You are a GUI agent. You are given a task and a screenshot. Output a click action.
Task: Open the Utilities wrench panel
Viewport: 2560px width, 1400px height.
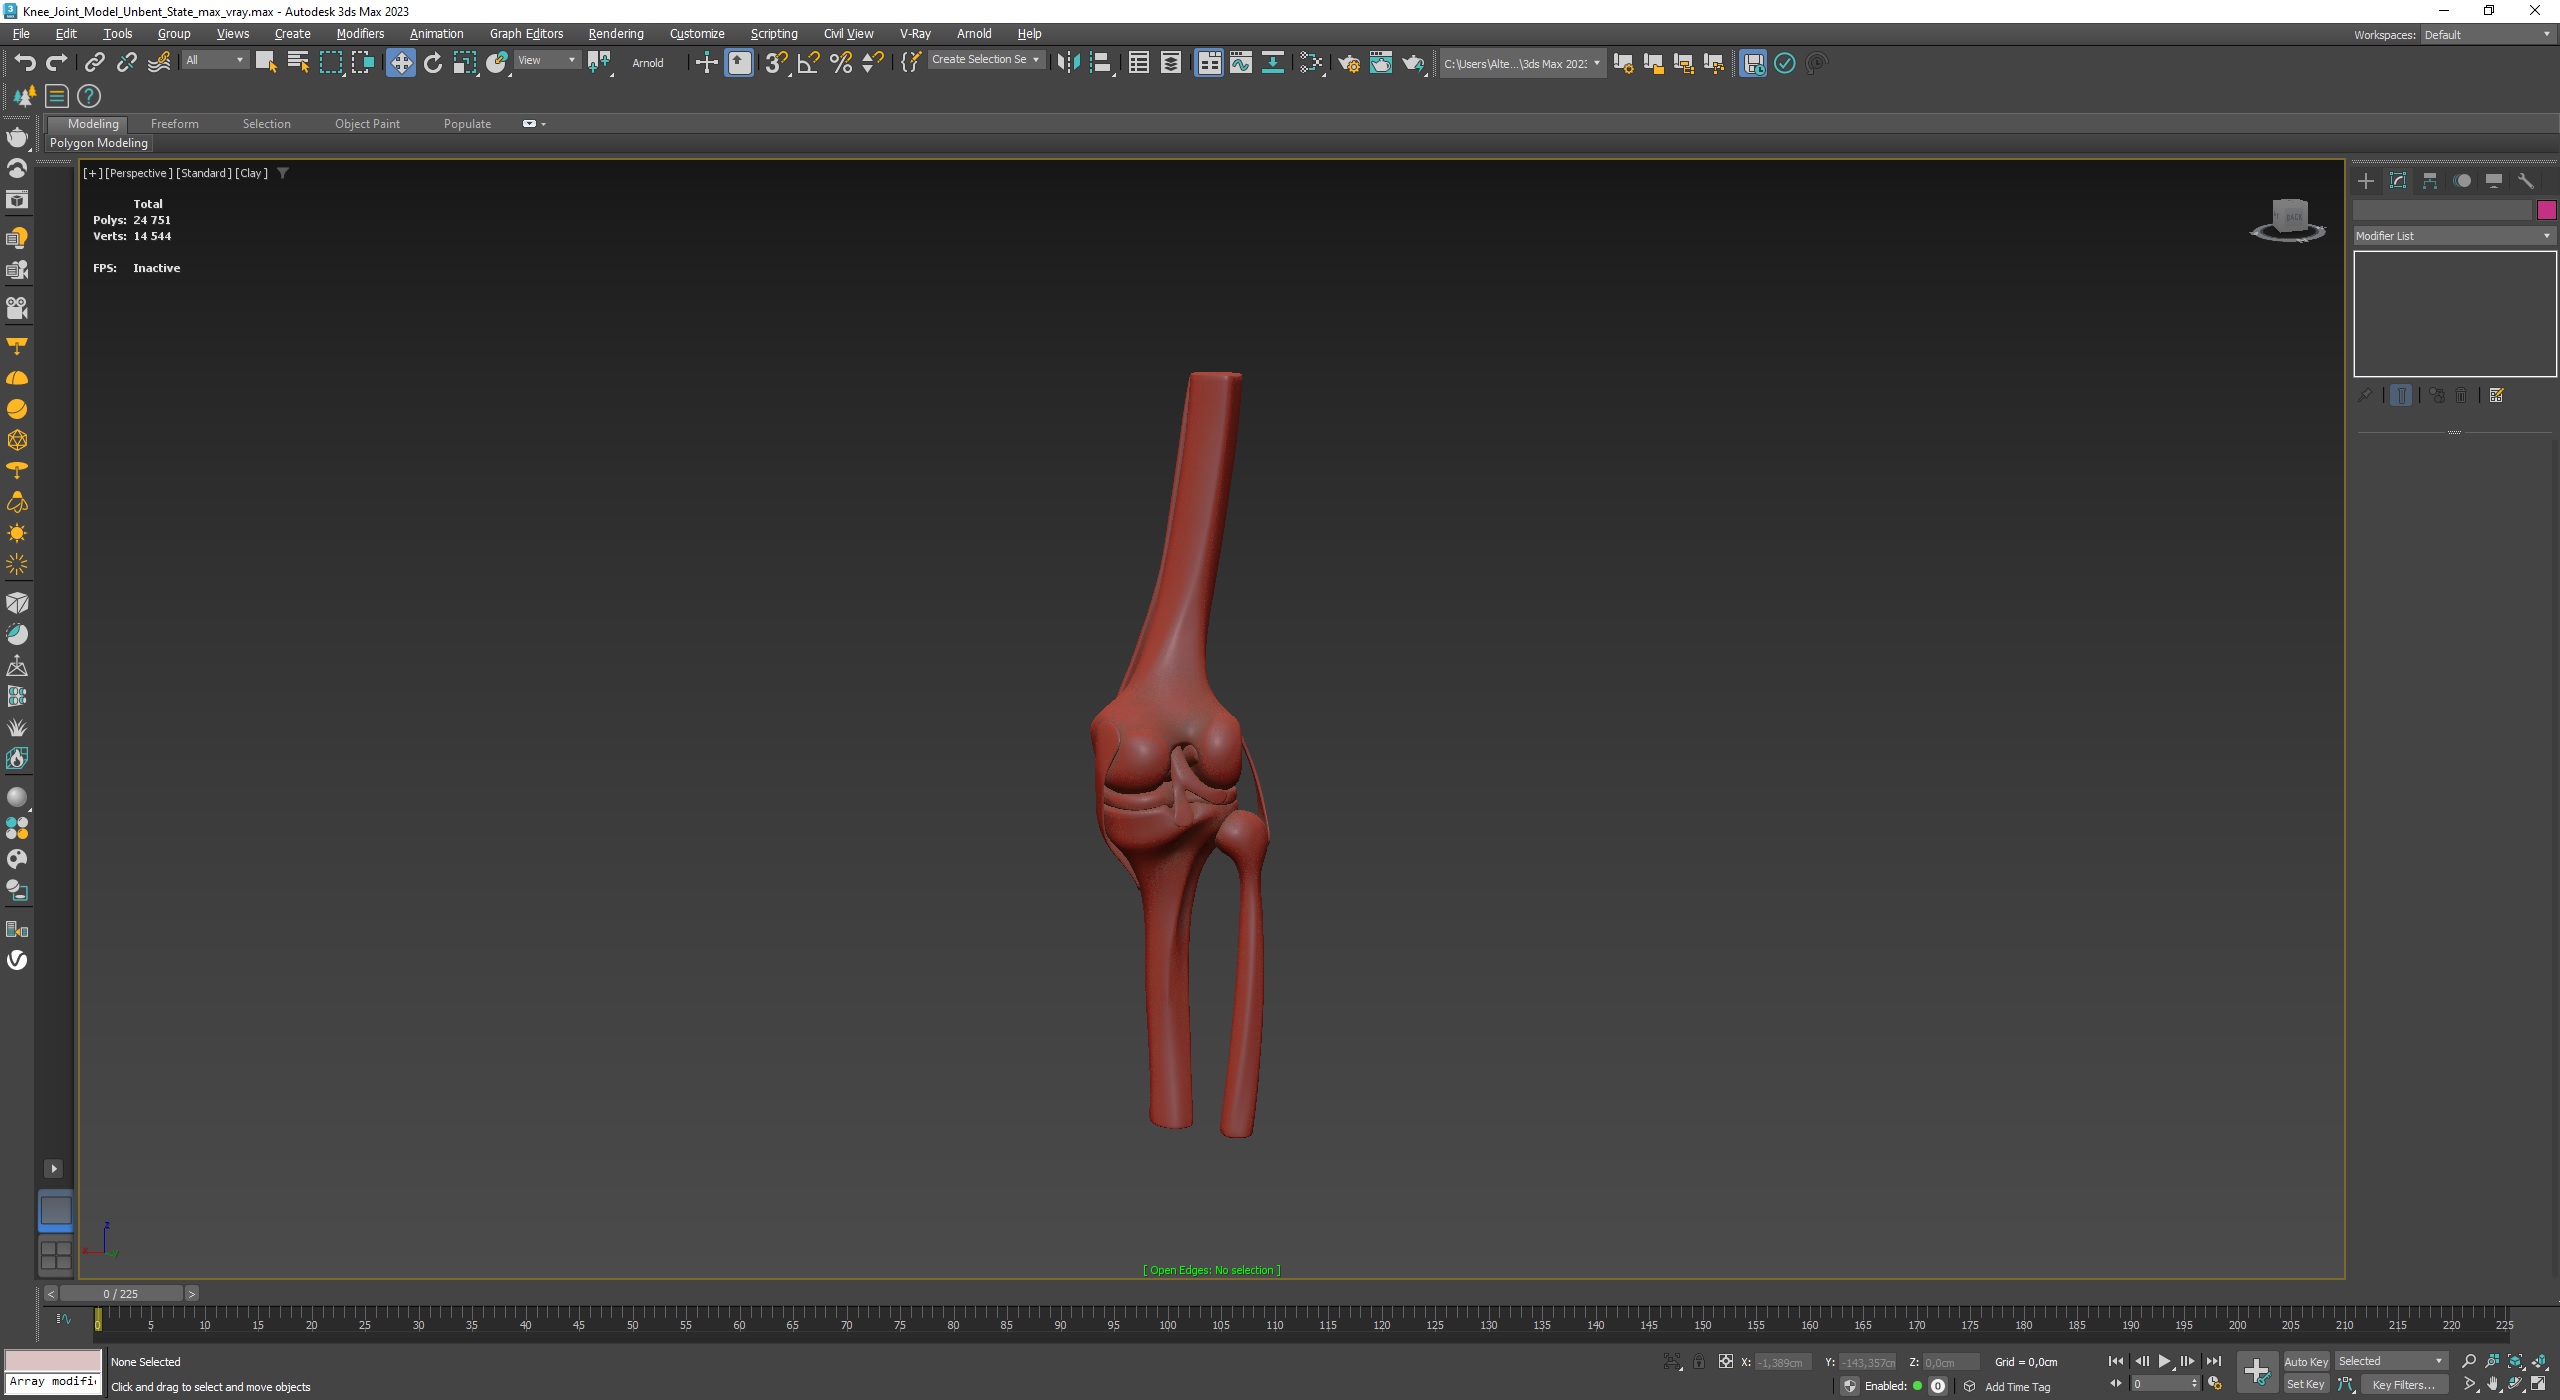click(x=2526, y=181)
